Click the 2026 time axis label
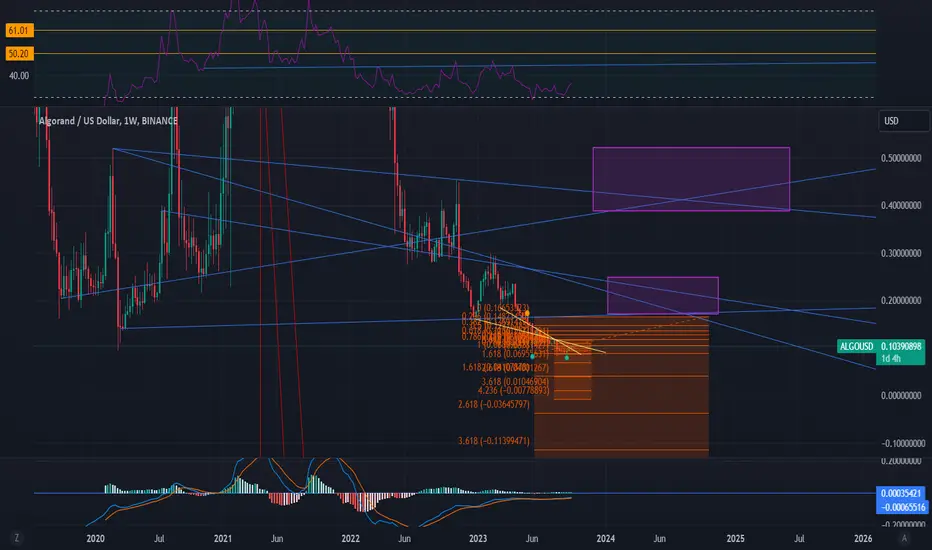 (x=863, y=538)
